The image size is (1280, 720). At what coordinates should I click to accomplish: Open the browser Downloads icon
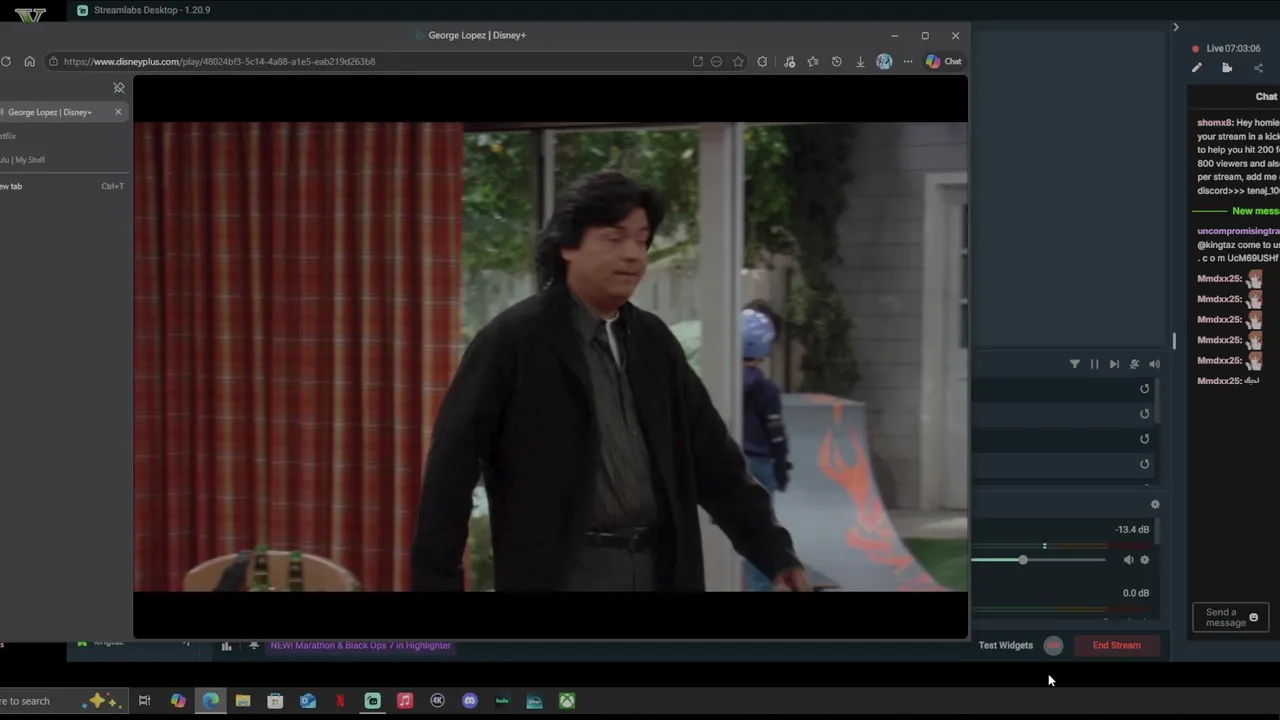tap(860, 61)
